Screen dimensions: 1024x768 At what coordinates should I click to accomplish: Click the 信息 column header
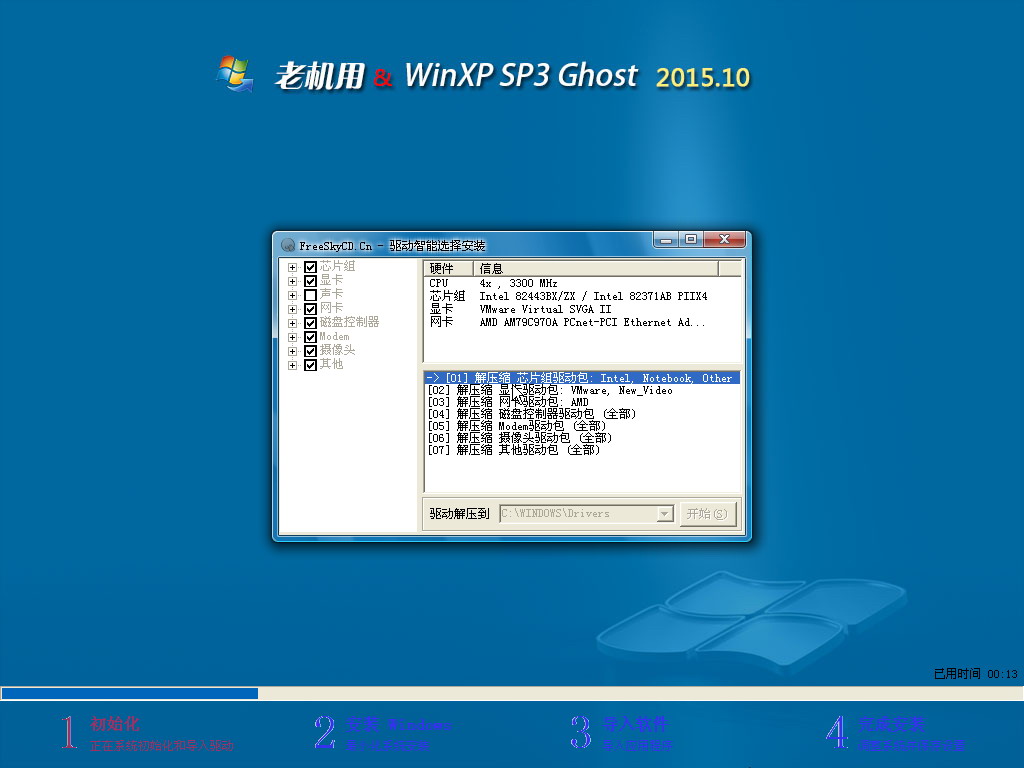tap(596, 268)
